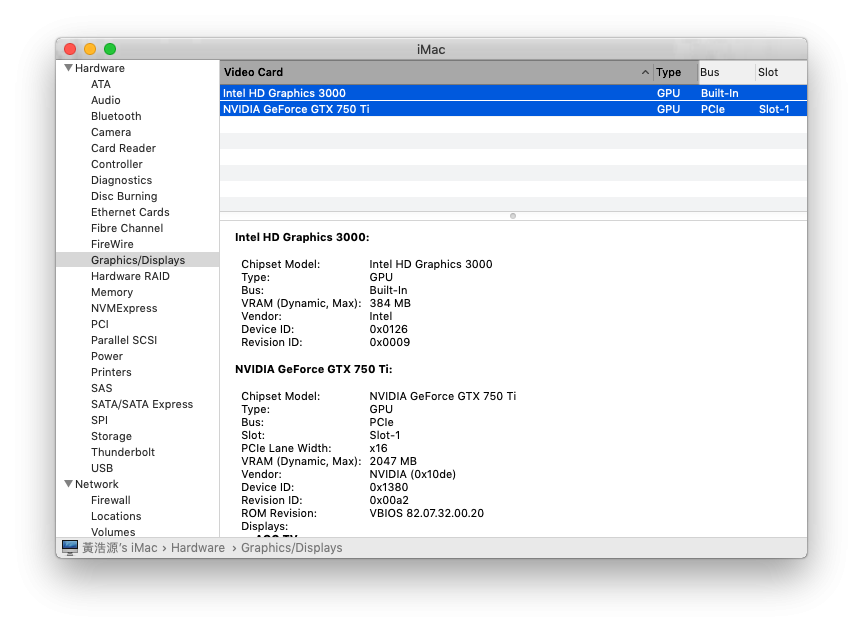Viewport: 863px width, 632px height.
Task: Open the Firewall item under Network
Action: [x=111, y=500]
